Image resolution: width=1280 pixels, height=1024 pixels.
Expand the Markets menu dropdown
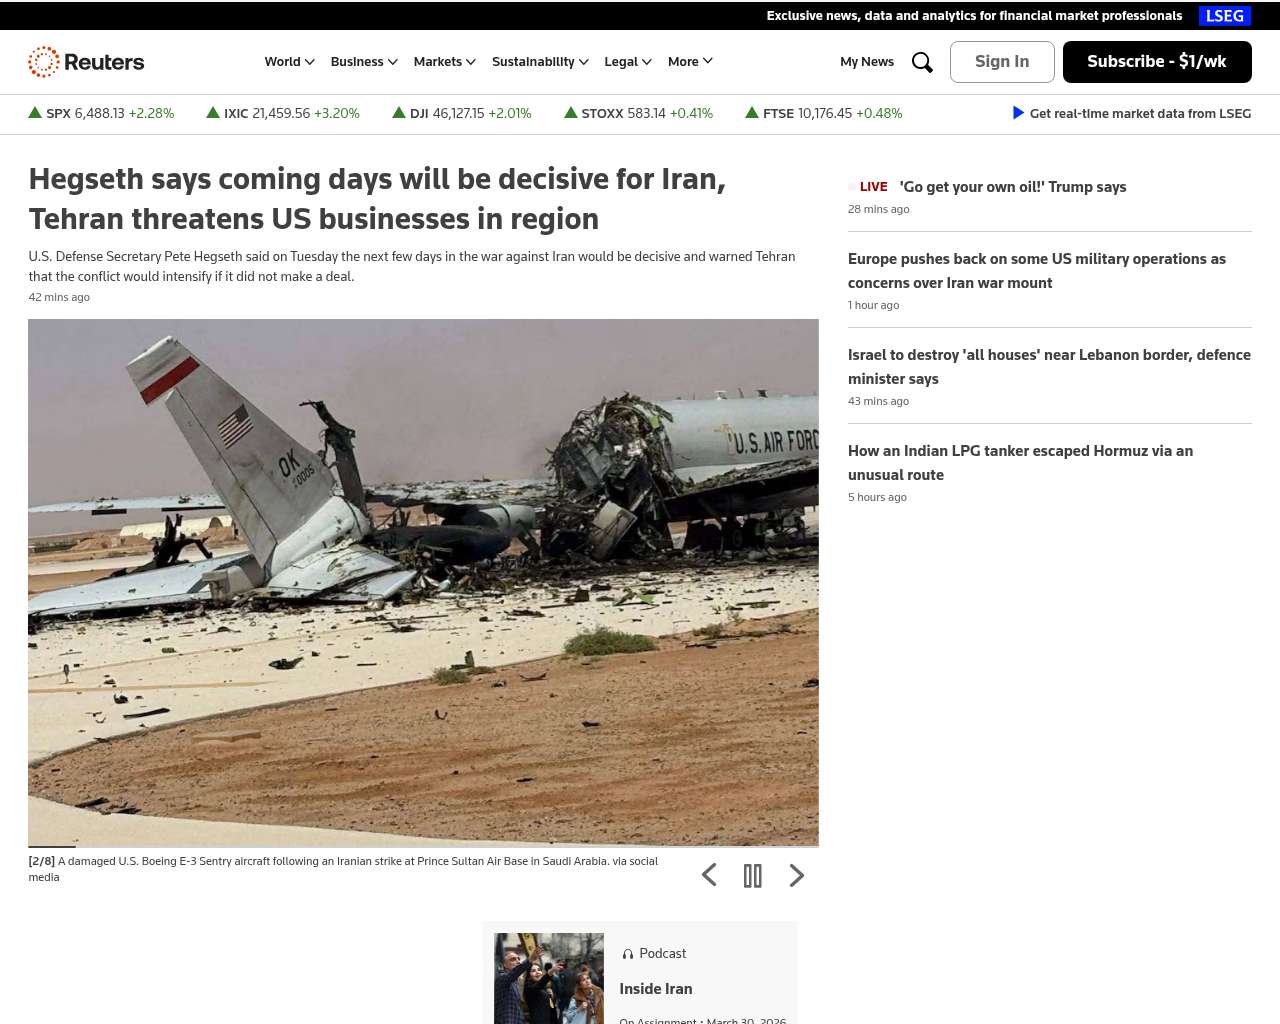[445, 62]
